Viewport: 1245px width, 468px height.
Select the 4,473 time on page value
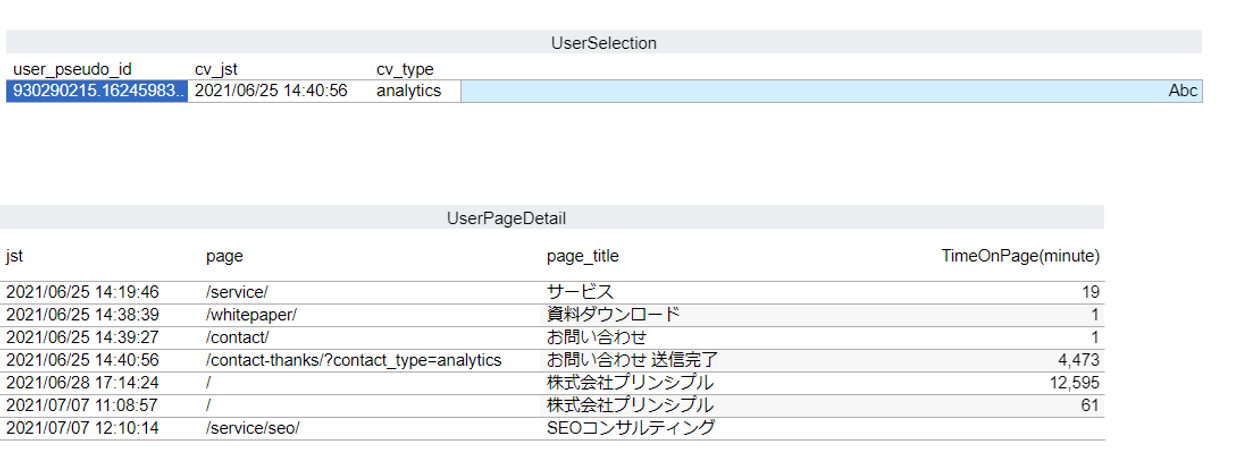(1080, 360)
